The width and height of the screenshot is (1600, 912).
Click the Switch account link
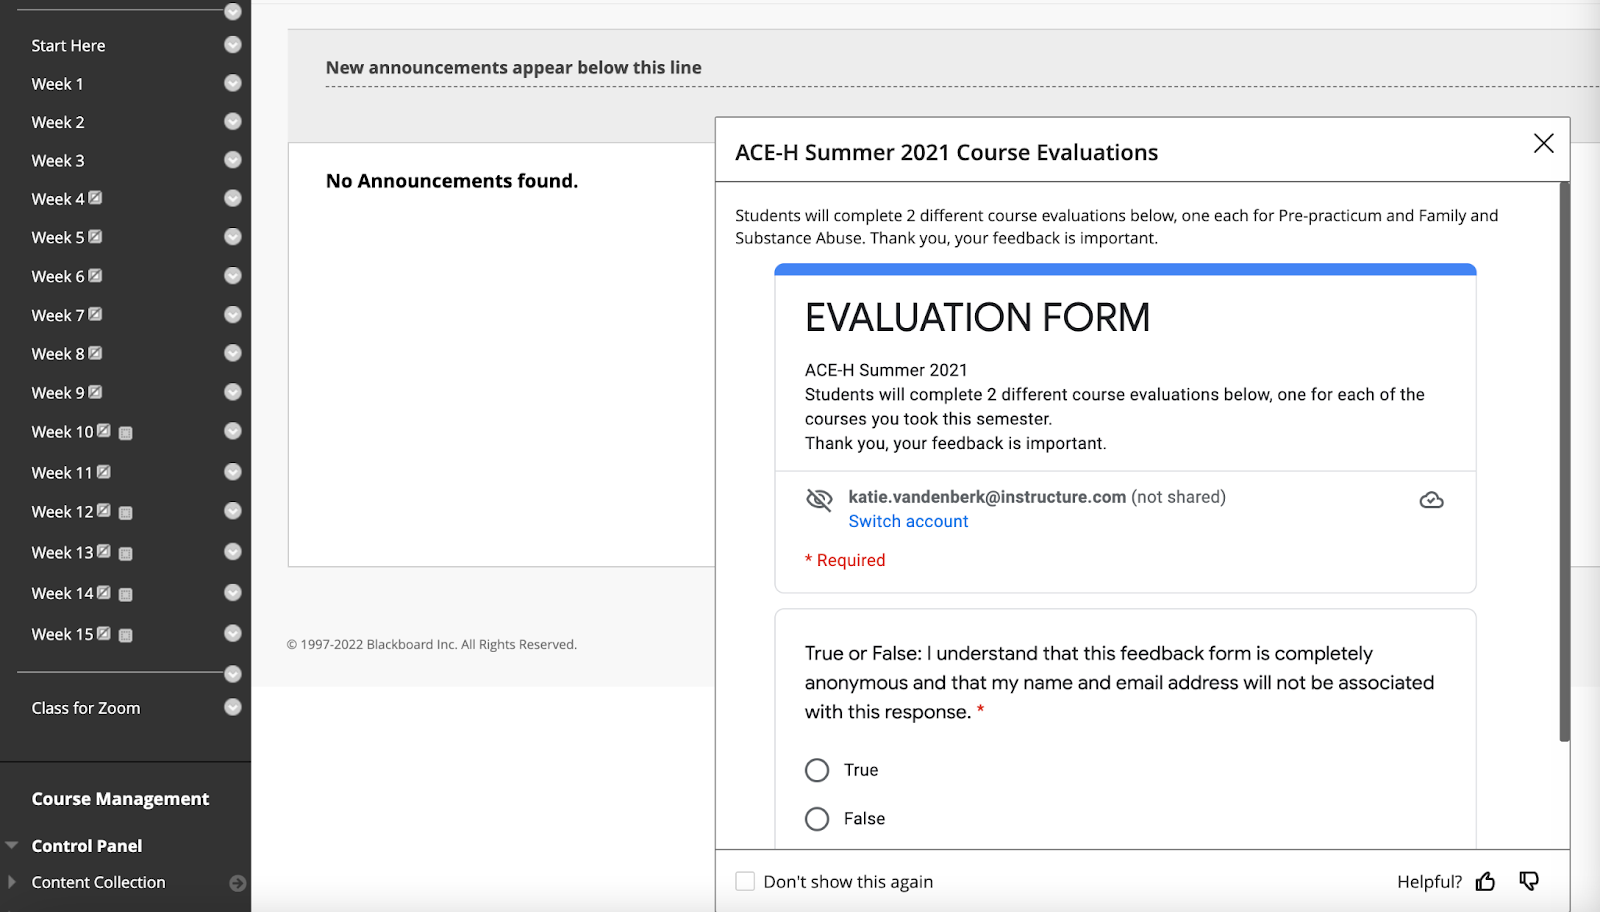point(908,521)
